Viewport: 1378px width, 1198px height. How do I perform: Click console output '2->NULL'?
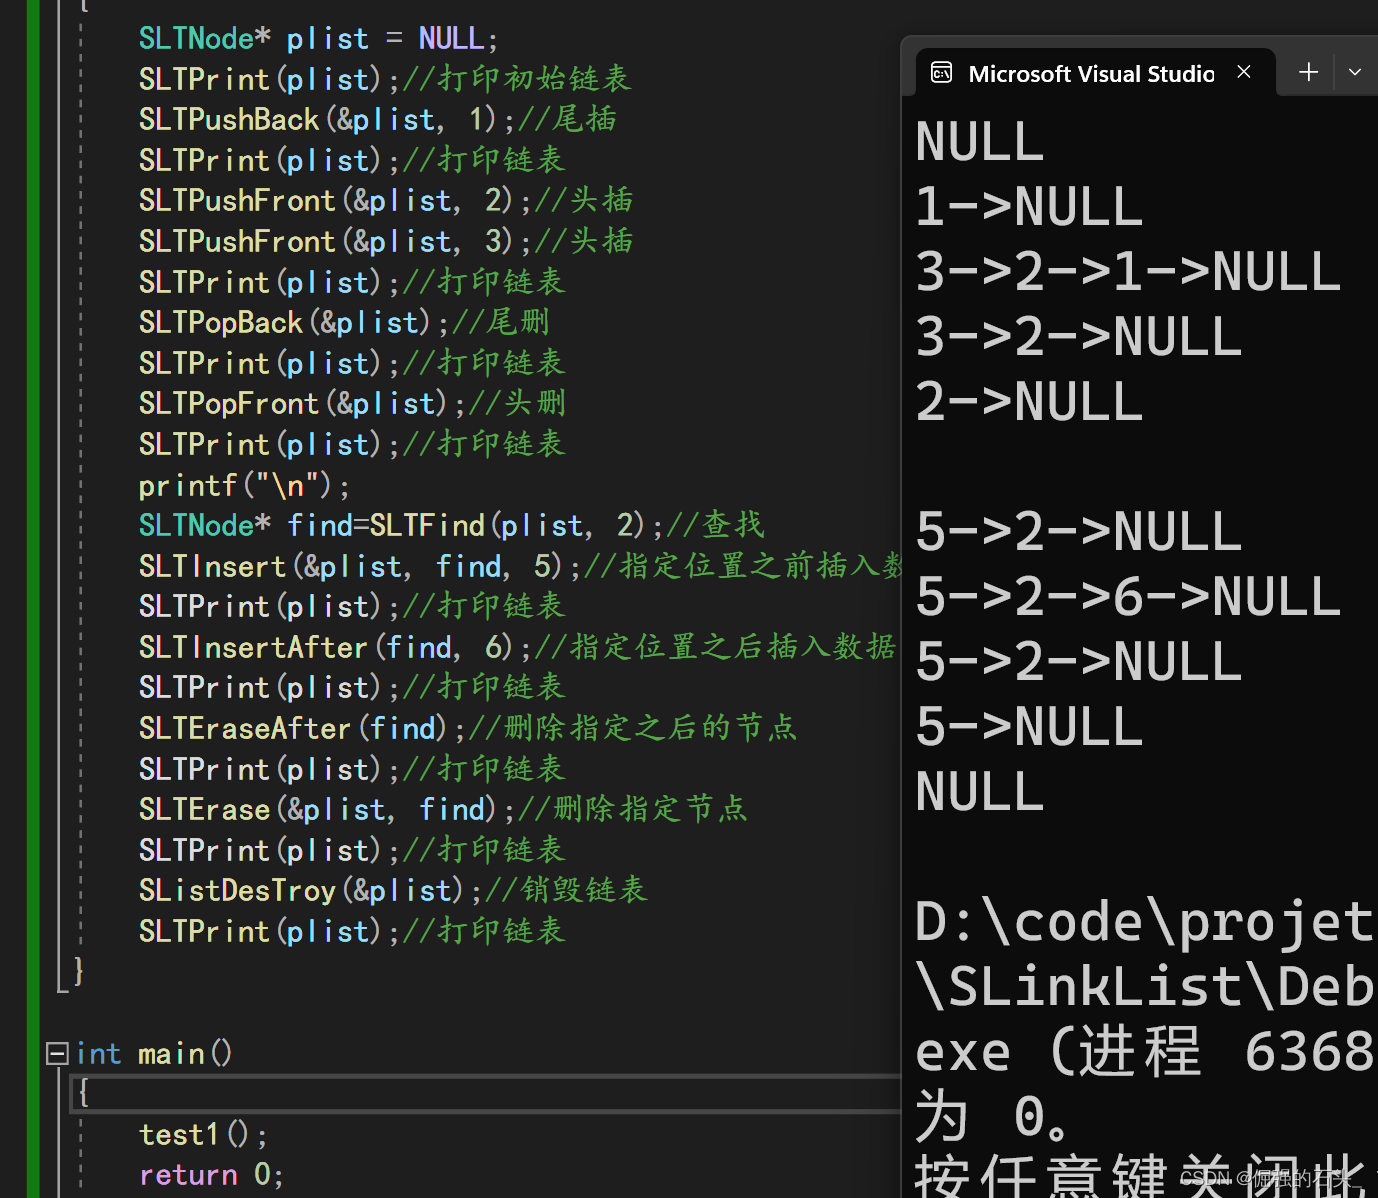click(1029, 402)
